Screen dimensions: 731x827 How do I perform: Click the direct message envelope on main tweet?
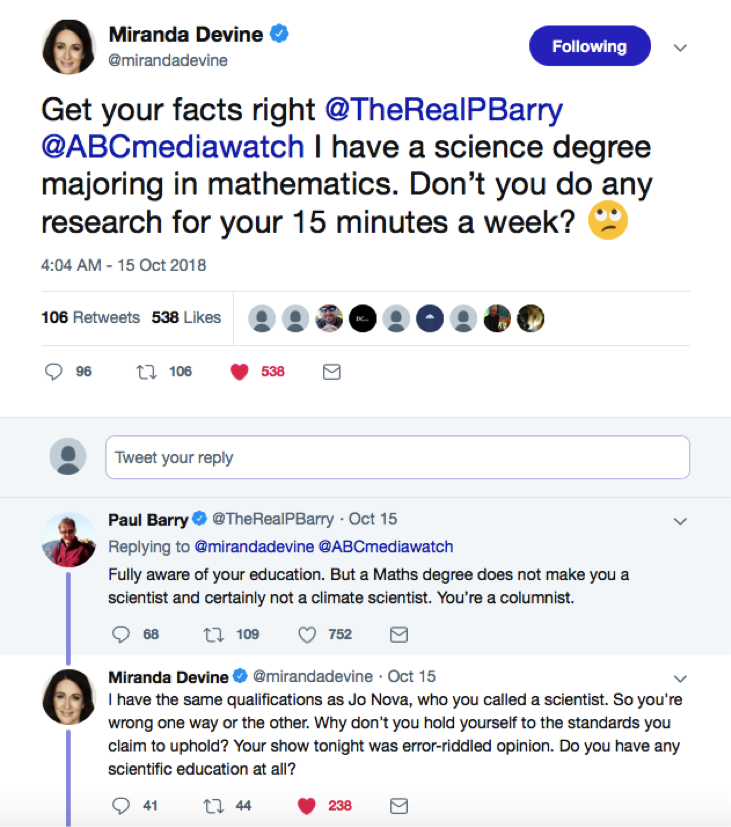click(x=332, y=371)
